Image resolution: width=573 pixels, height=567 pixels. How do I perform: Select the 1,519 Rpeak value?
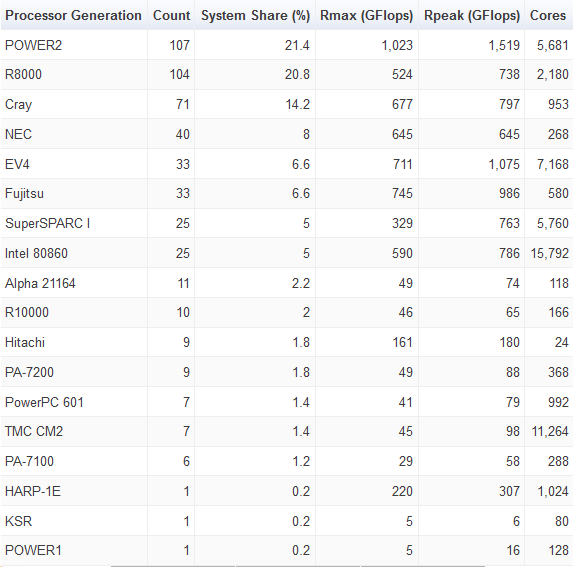pyautogui.click(x=504, y=46)
